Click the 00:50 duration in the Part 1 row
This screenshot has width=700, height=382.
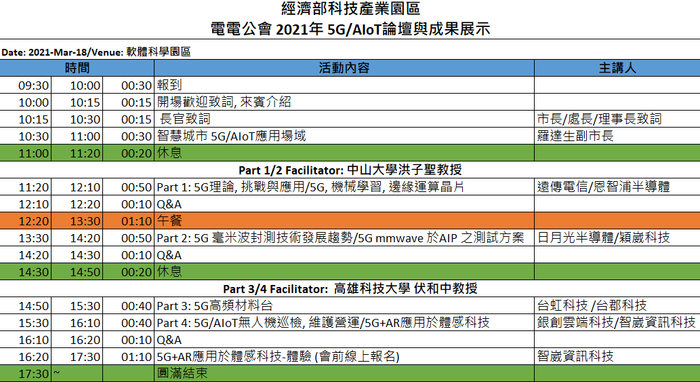click(x=129, y=187)
